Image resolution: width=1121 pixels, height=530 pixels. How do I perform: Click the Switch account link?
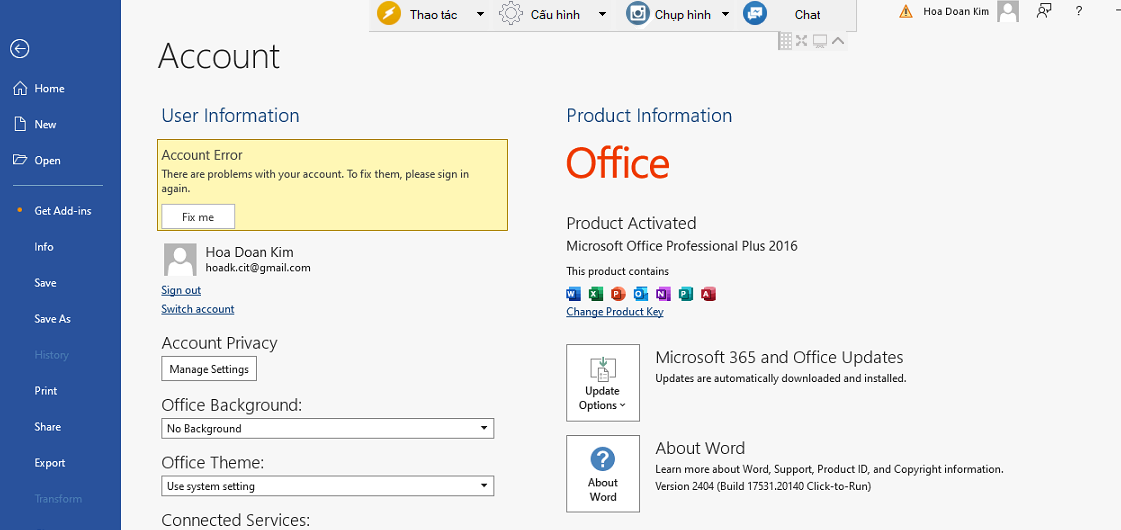198,309
